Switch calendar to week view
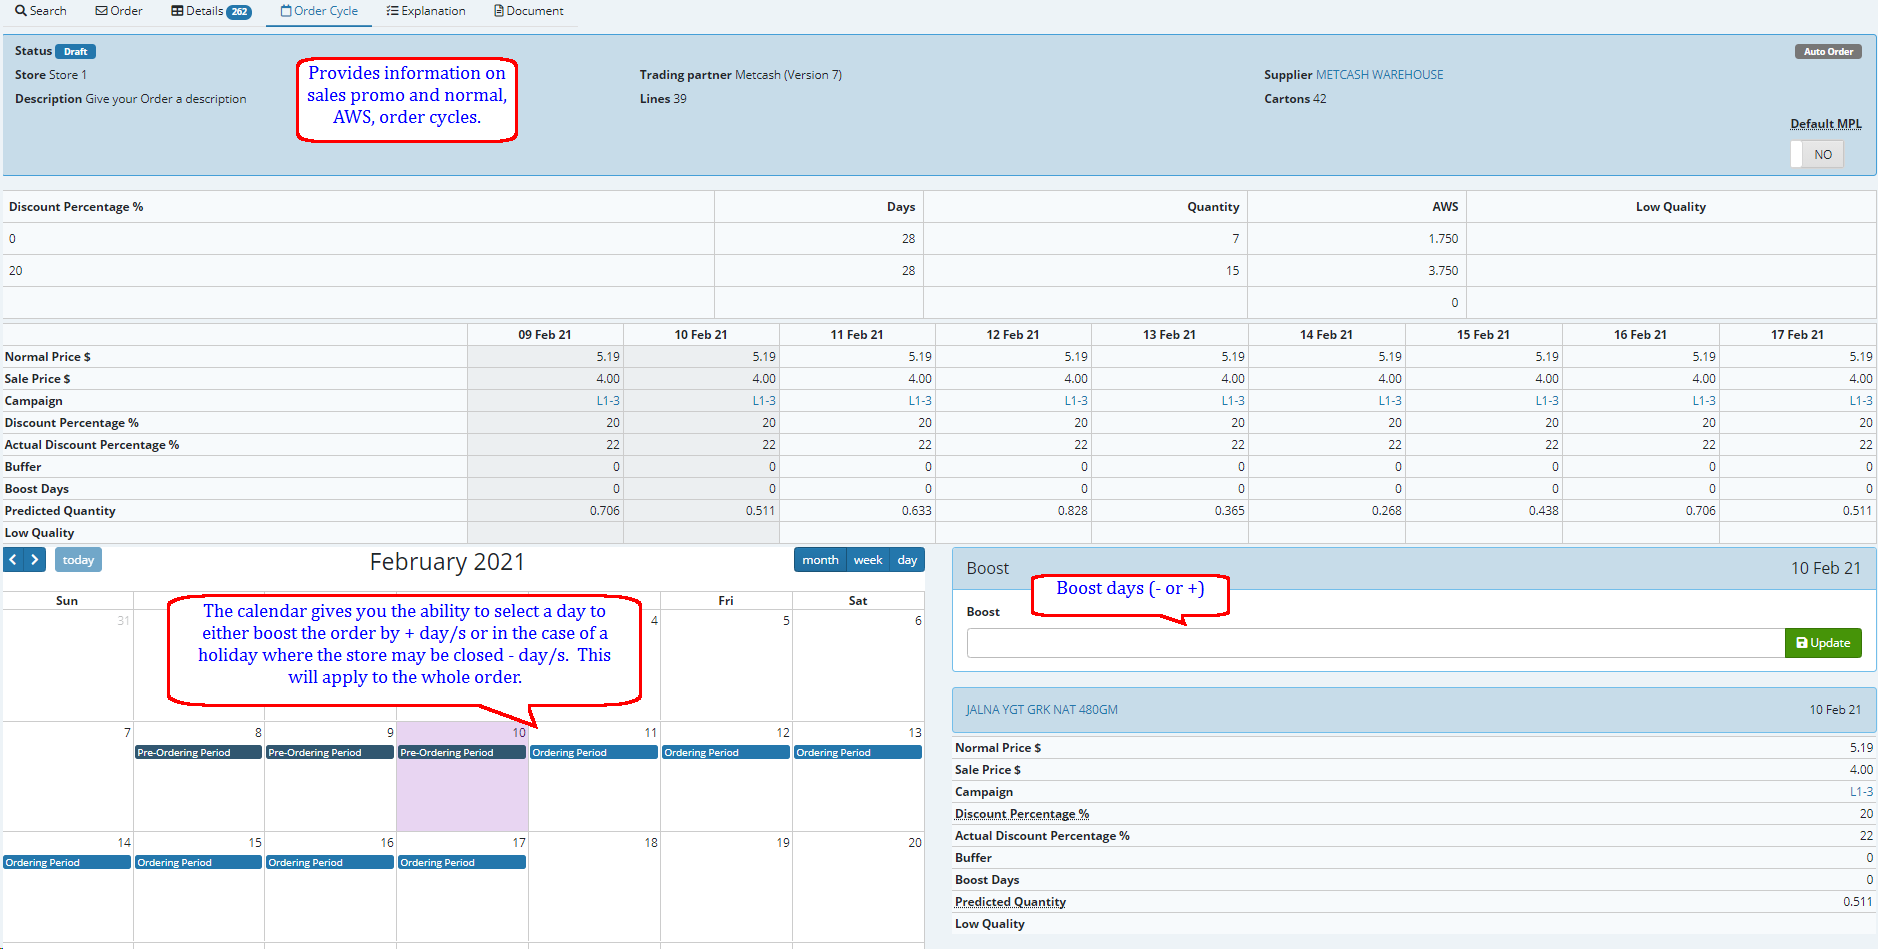Image resolution: width=1878 pixels, height=949 pixels. coord(868,560)
